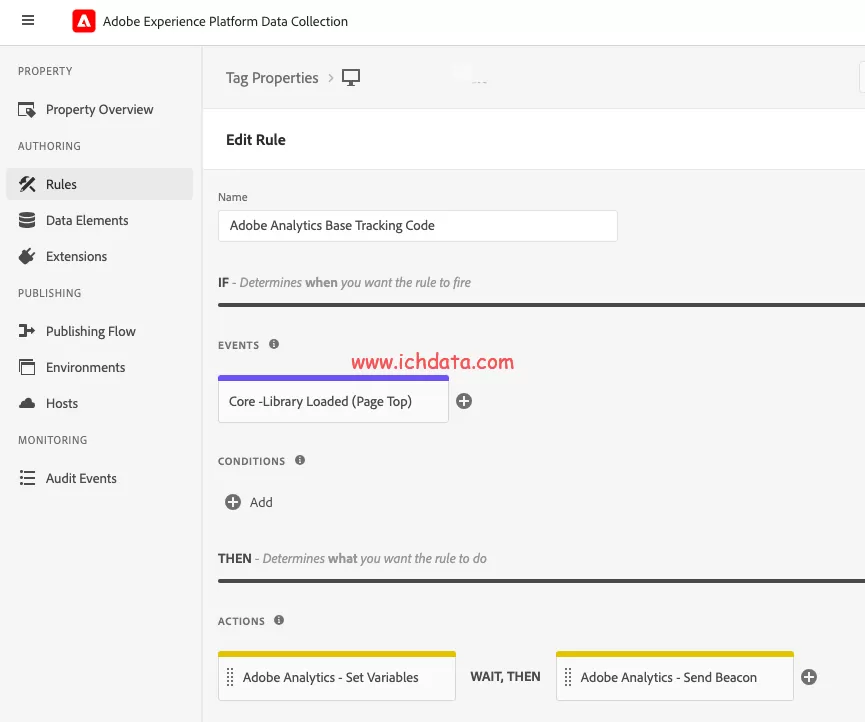
Task: Click Tag Properties breadcrumb link
Action: pyautogui.click(x=272, y=78)
